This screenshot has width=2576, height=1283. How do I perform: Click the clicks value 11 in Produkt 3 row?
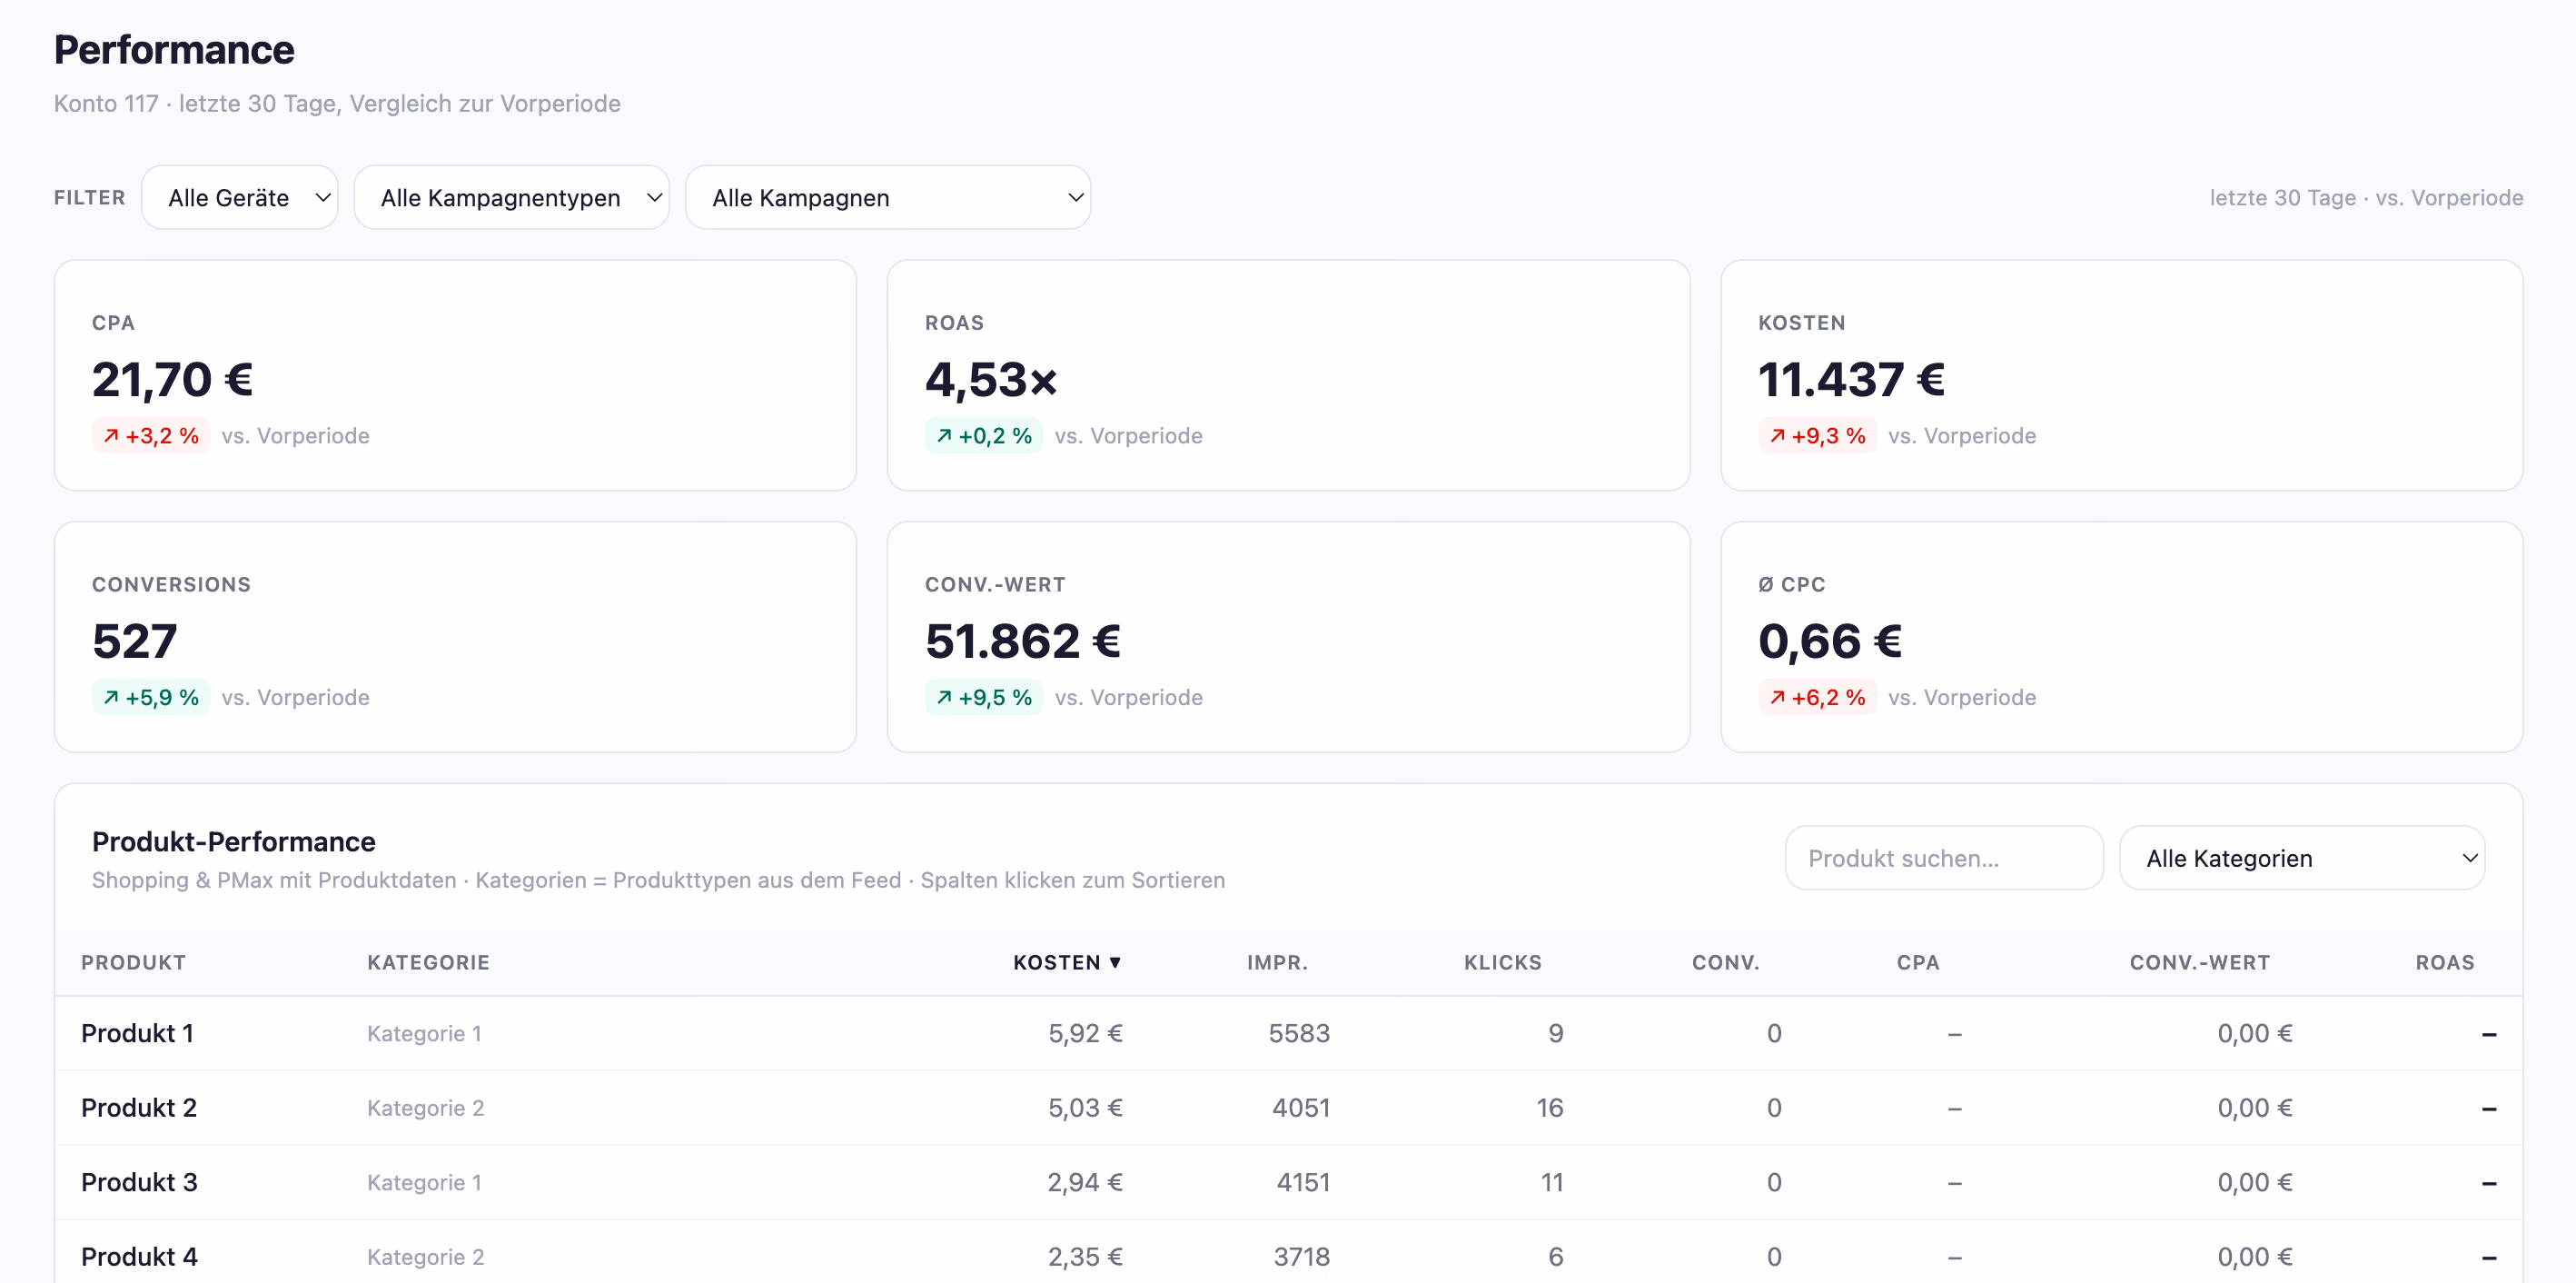click(1551, 1181)
